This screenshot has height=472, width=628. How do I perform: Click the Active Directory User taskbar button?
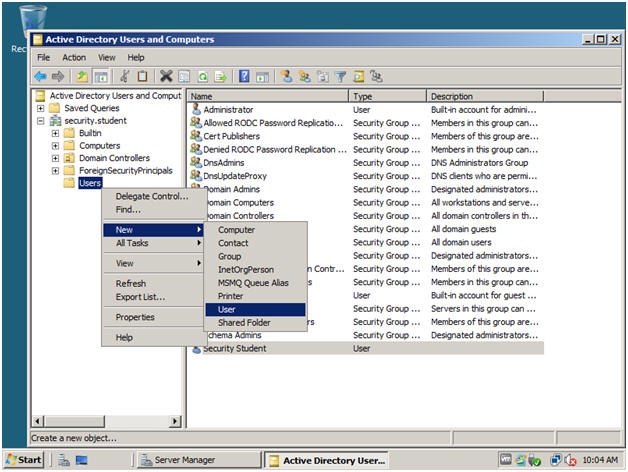(327, 460)
